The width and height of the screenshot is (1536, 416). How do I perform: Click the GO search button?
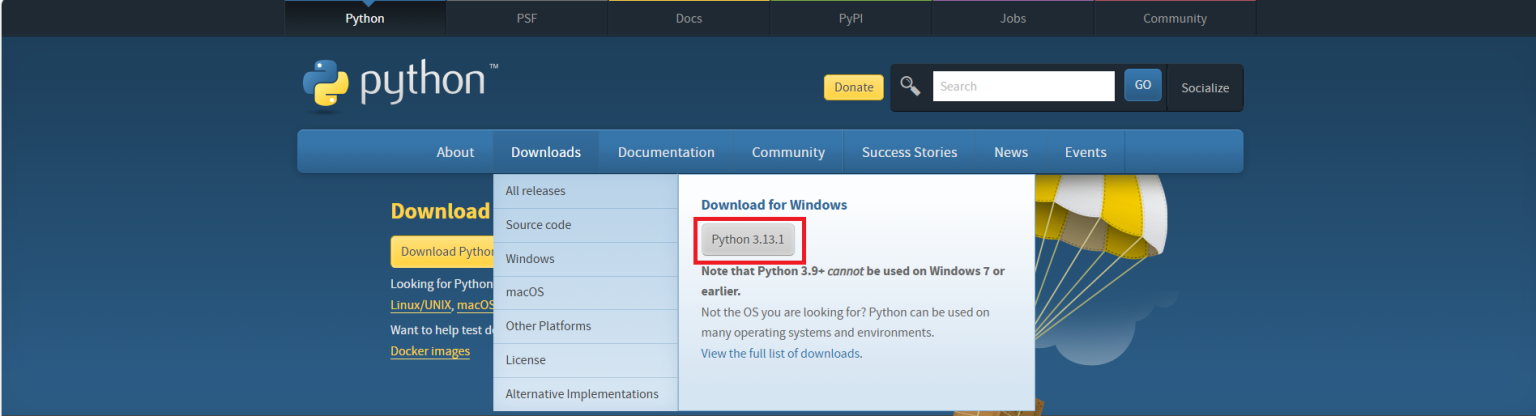pyautogui.click(x=1142, y=86)
